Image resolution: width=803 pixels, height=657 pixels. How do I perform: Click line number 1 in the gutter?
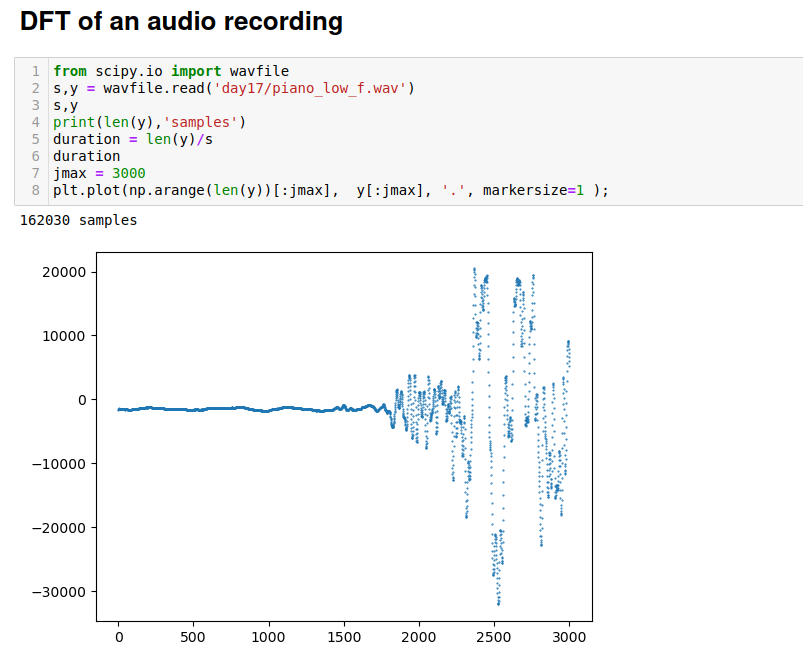pyautogui.click(x=35, y=71)
